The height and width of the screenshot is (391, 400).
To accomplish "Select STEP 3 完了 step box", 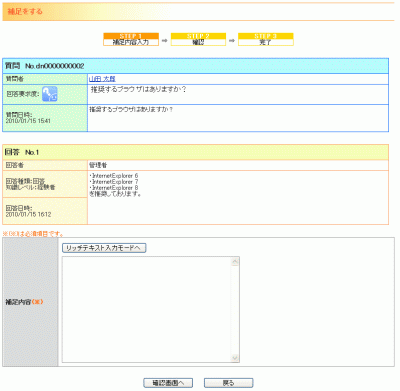I will (x=266, y=39).
